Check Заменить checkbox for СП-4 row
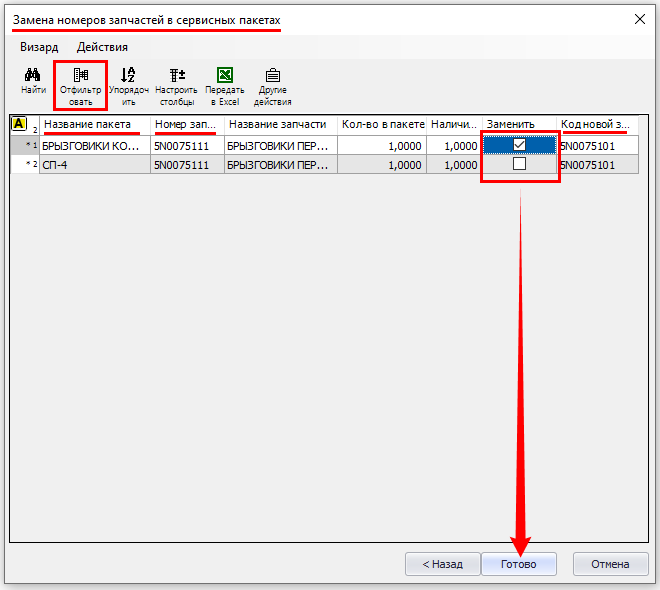Screen dimensions: 660x590 [519, 164]
